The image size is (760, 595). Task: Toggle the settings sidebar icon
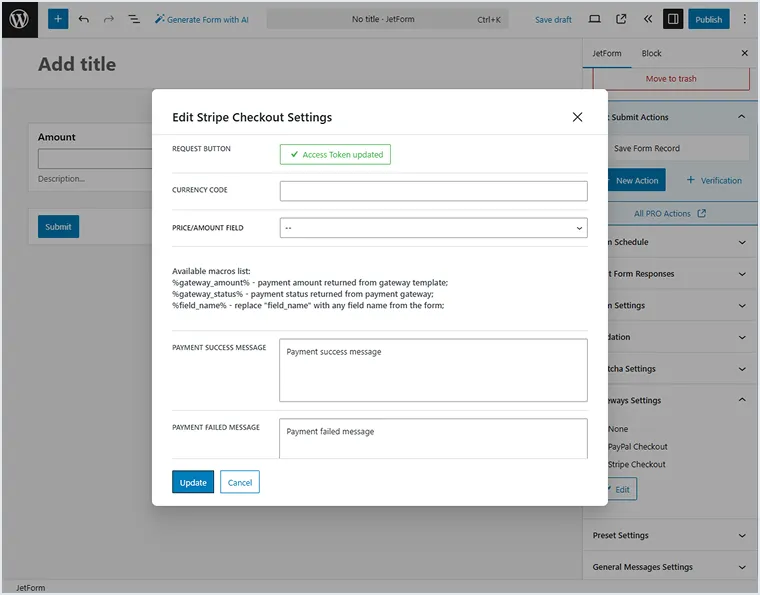[x=673, y=19]
